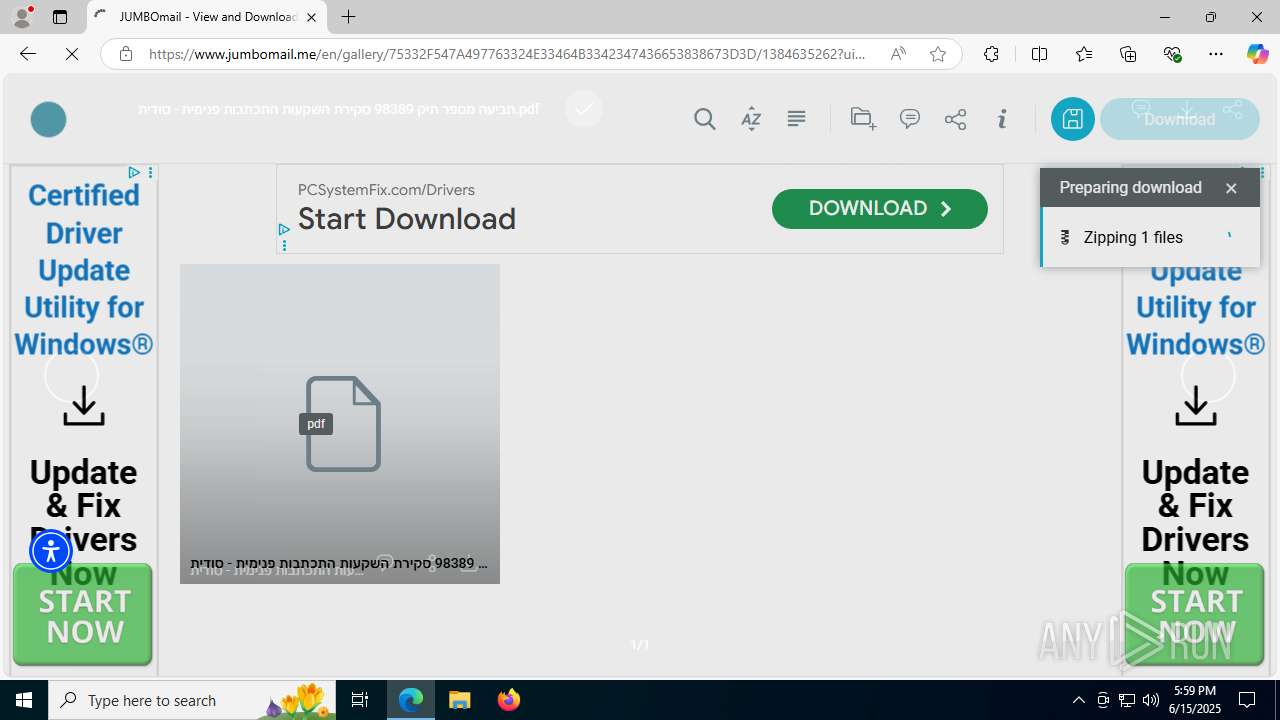
Task: Click the taskbar search box
Action: pos(193,700)
